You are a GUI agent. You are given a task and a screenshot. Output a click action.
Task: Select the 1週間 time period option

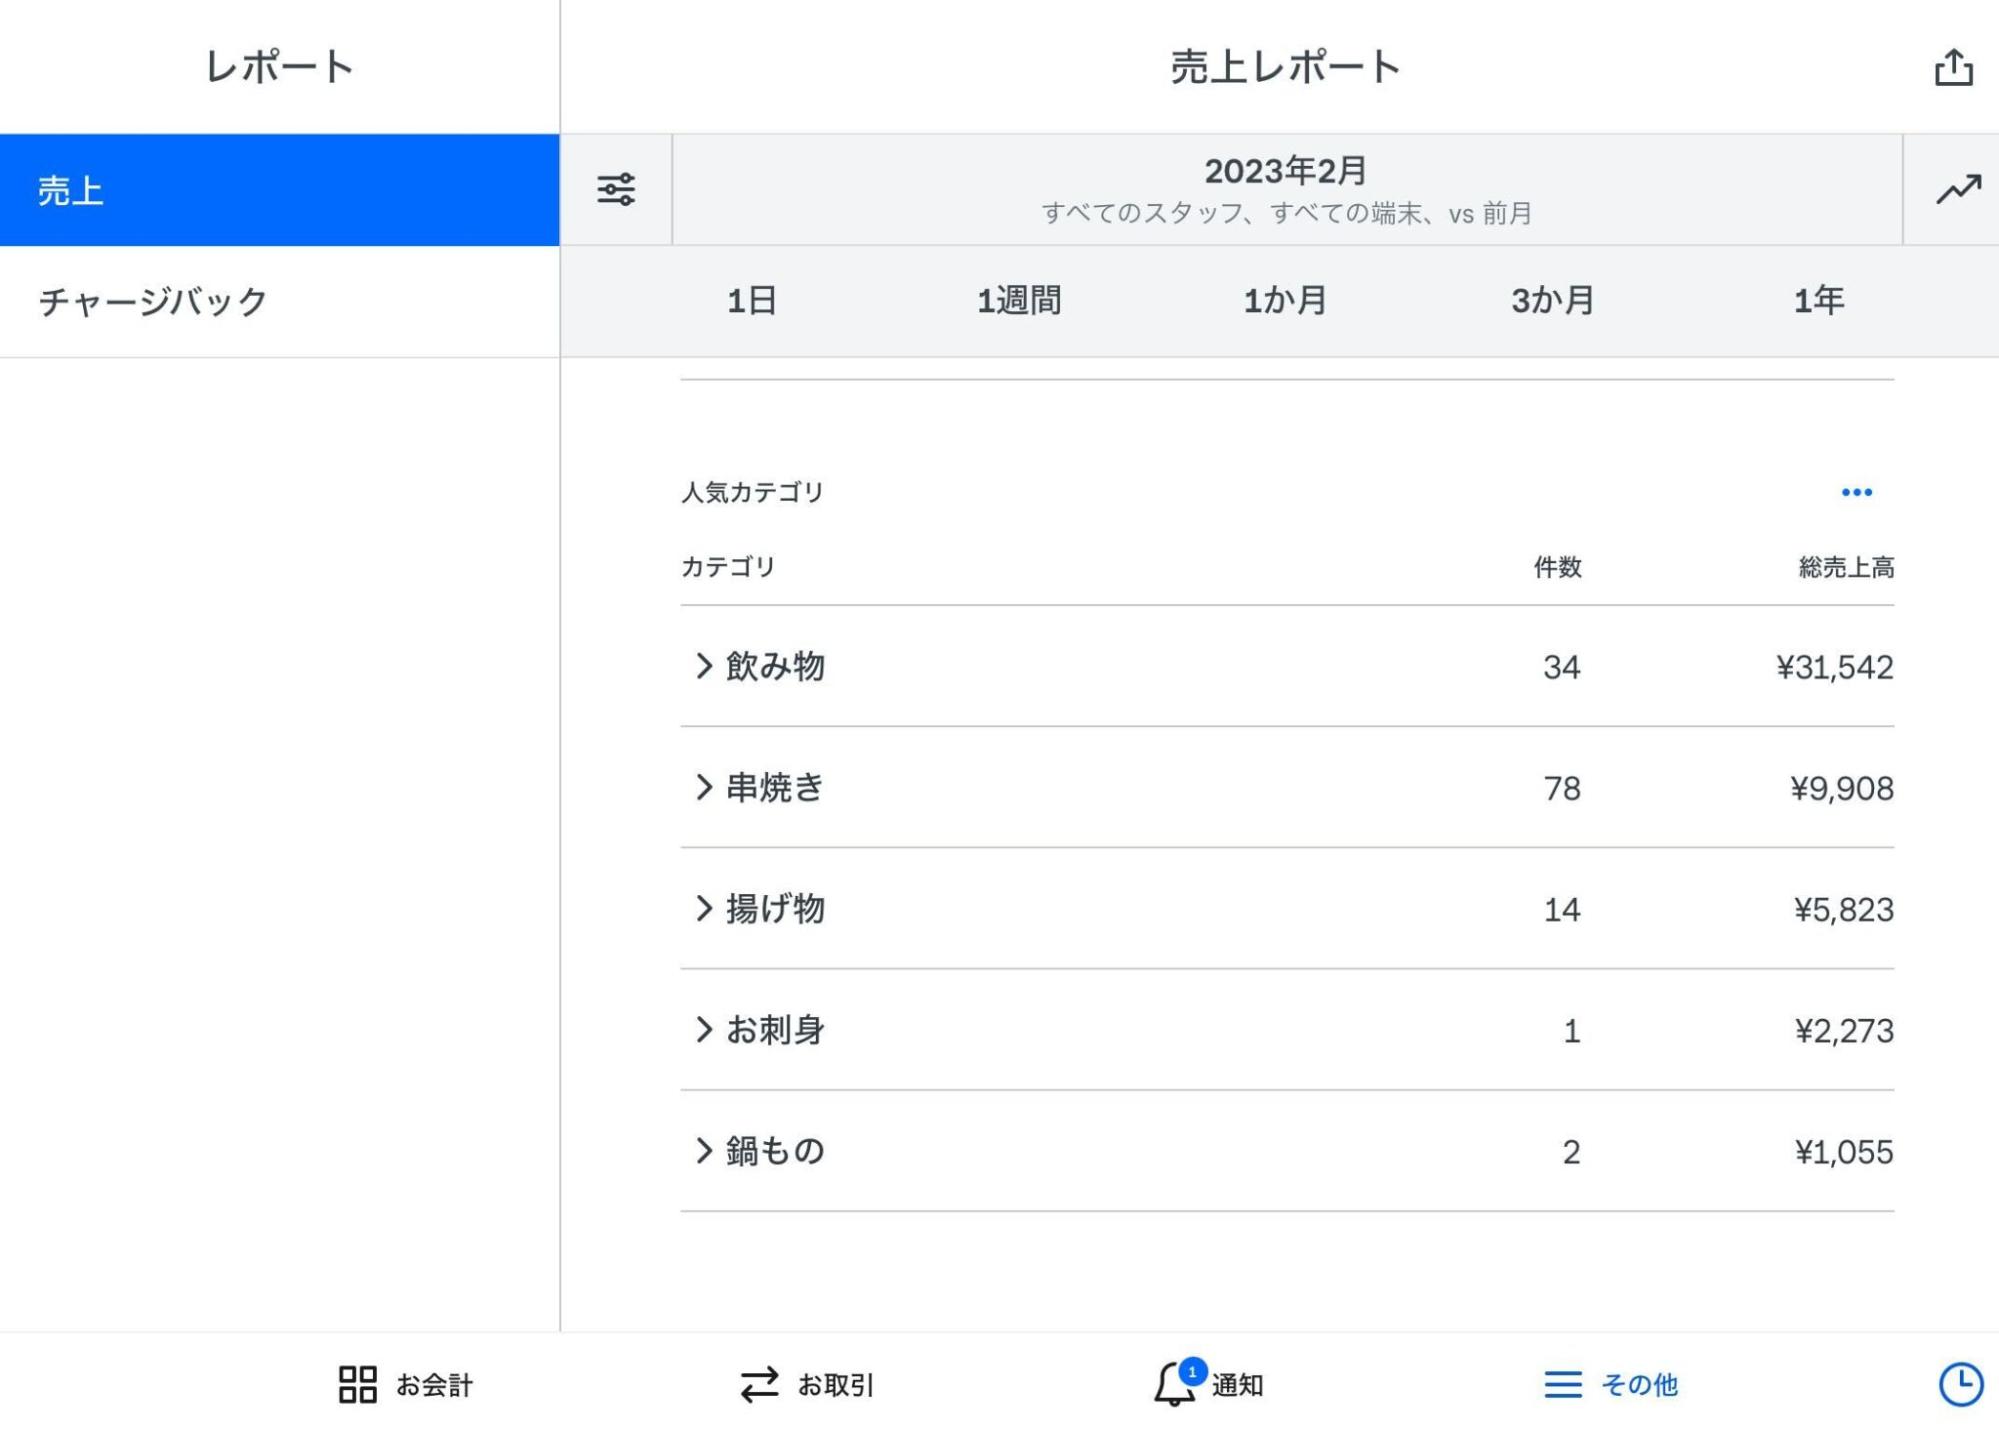[x=1019, y=301]
